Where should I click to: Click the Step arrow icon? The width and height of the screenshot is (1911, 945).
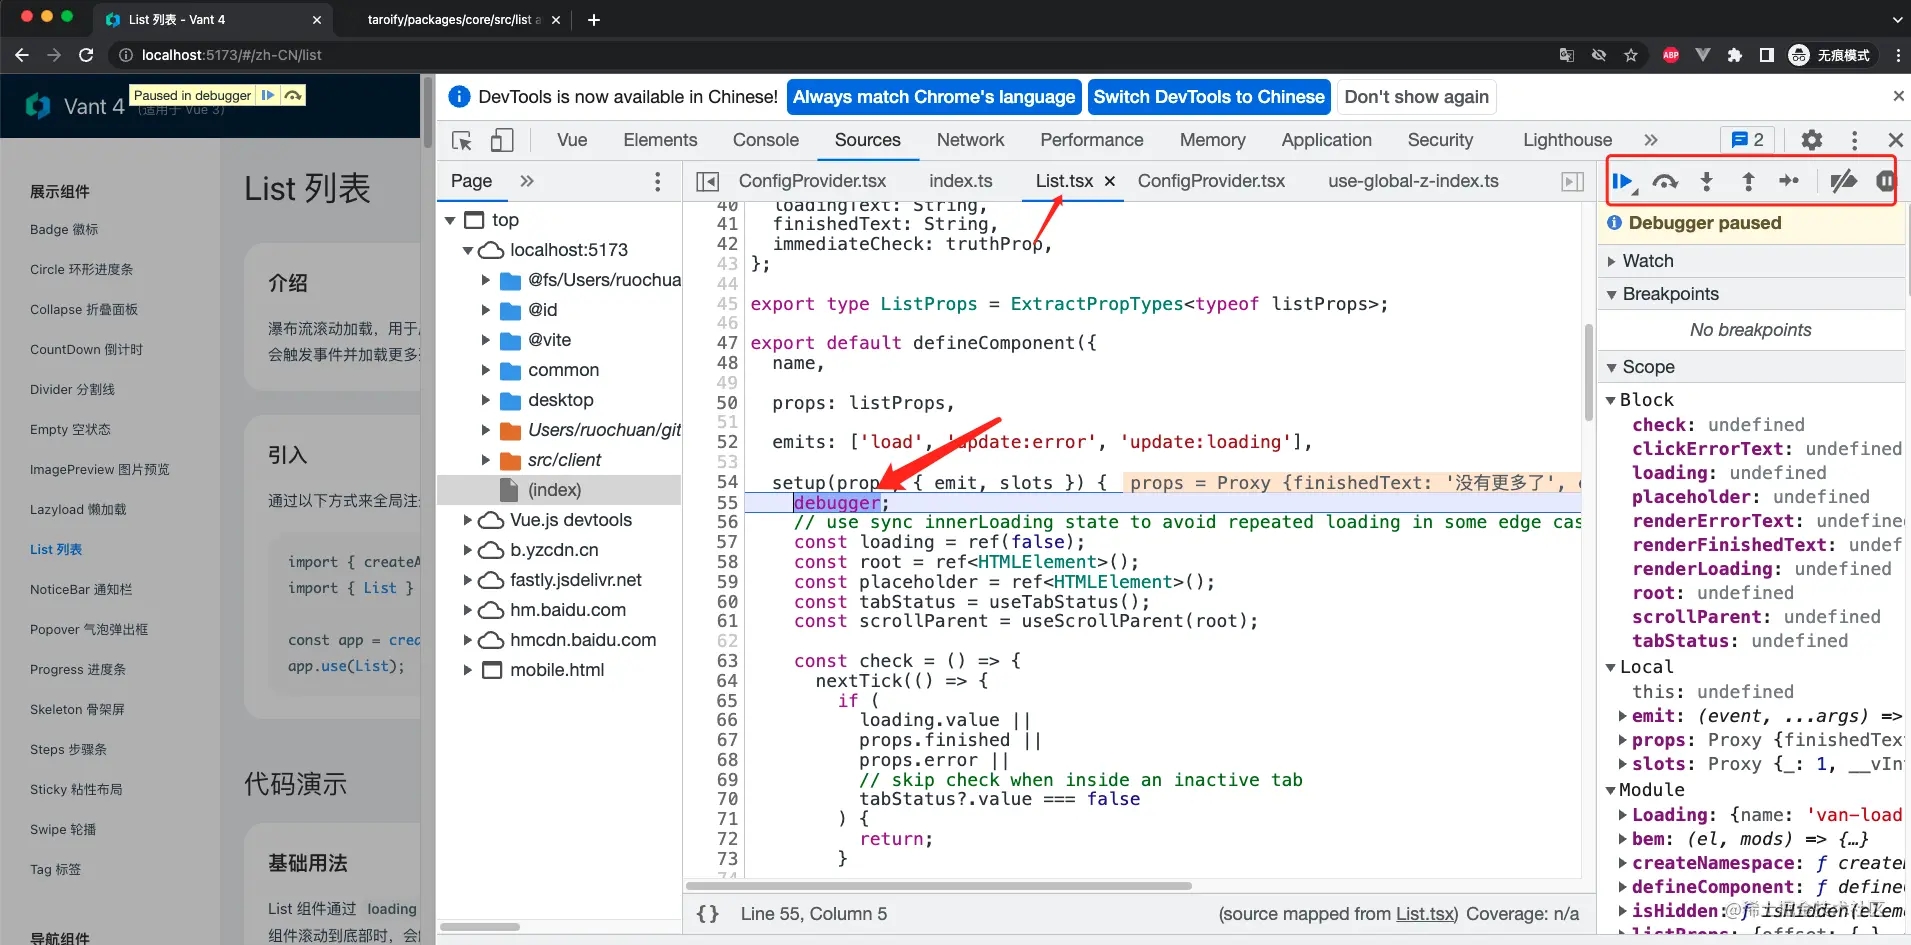[x=1789, y=181]
